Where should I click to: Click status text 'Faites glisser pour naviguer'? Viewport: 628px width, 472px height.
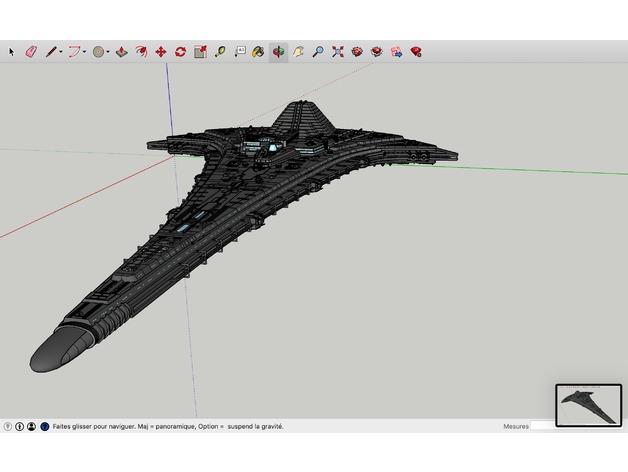click(94, 427)
